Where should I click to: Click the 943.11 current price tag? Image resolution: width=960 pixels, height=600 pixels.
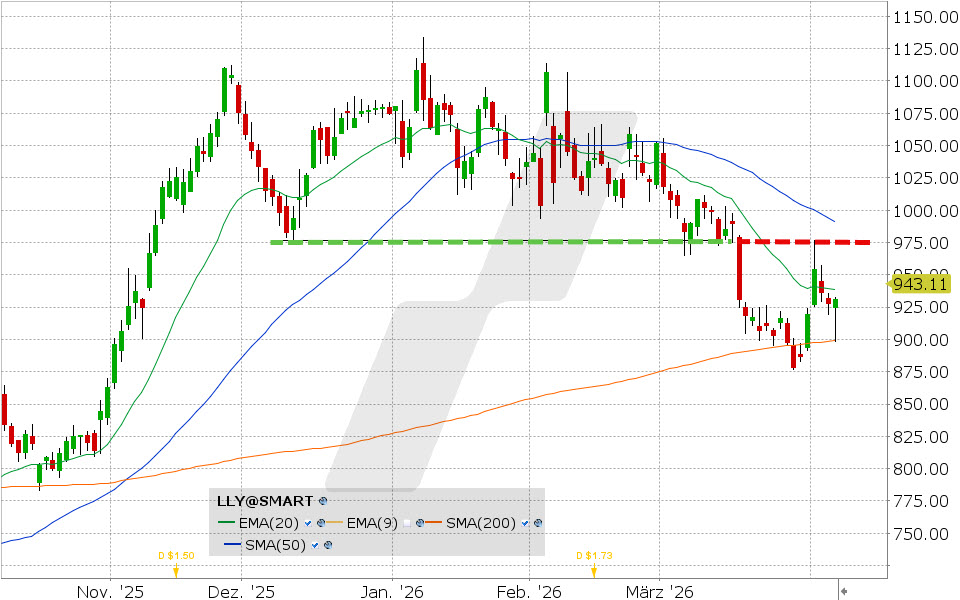tap(920, 283)
